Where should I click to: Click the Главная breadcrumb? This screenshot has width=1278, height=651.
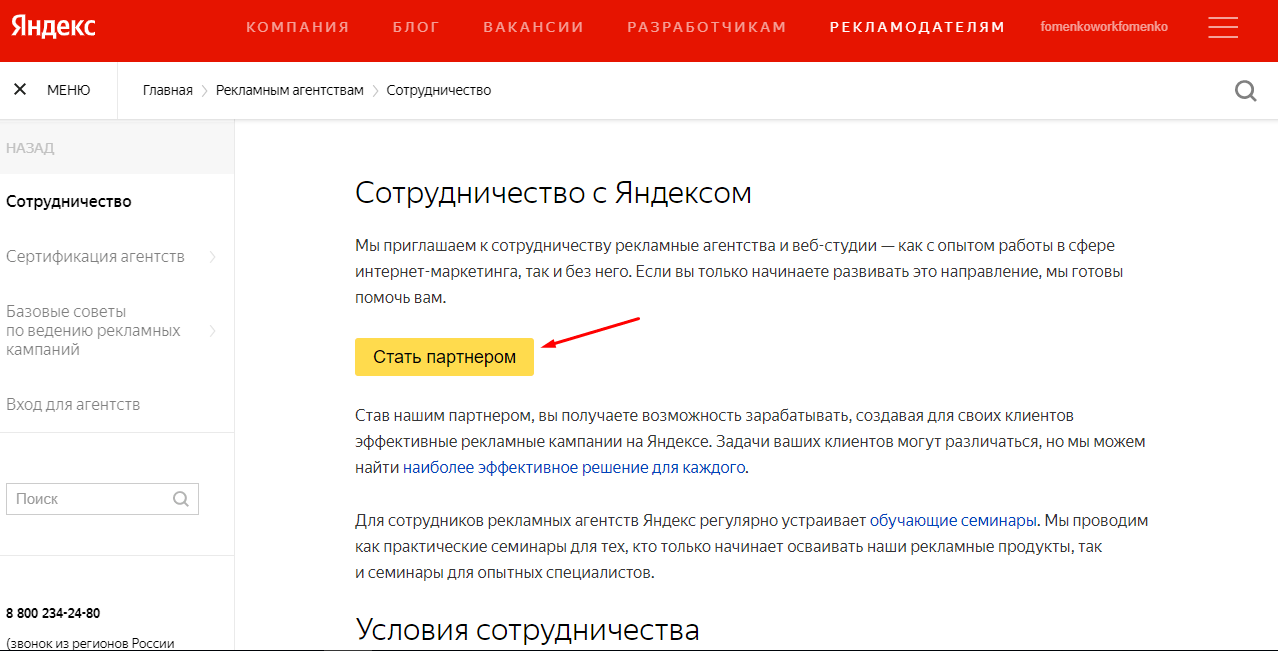pyautogui.click(x=167, y=91)
